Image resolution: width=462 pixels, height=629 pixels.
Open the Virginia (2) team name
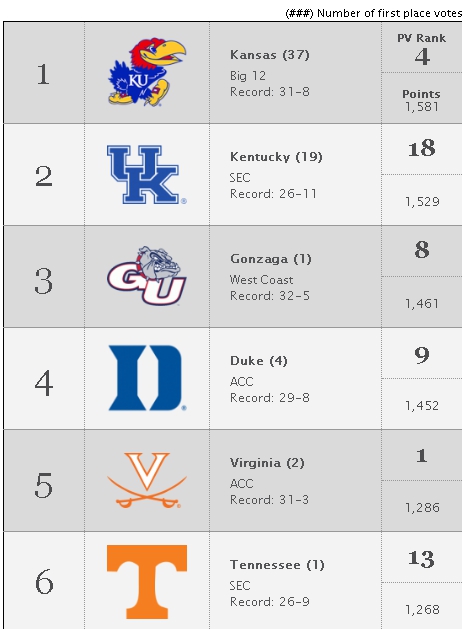(x=267, y=463)
